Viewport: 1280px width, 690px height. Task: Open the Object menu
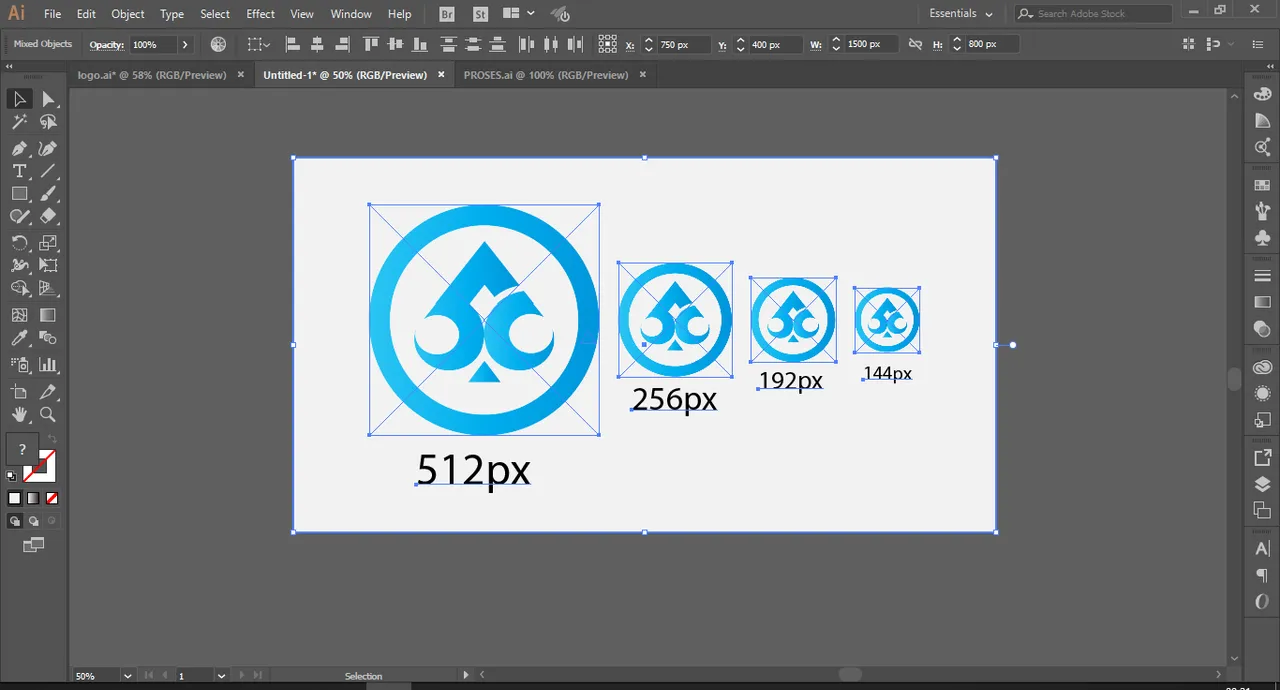128,14
